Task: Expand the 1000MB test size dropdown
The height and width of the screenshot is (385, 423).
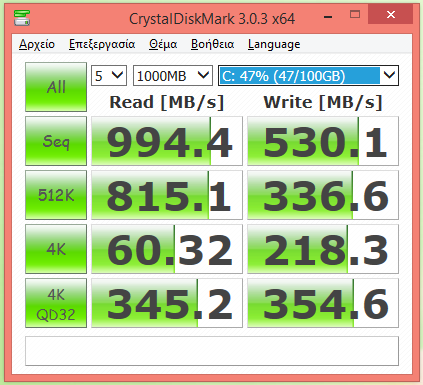Action: (173, 76)
